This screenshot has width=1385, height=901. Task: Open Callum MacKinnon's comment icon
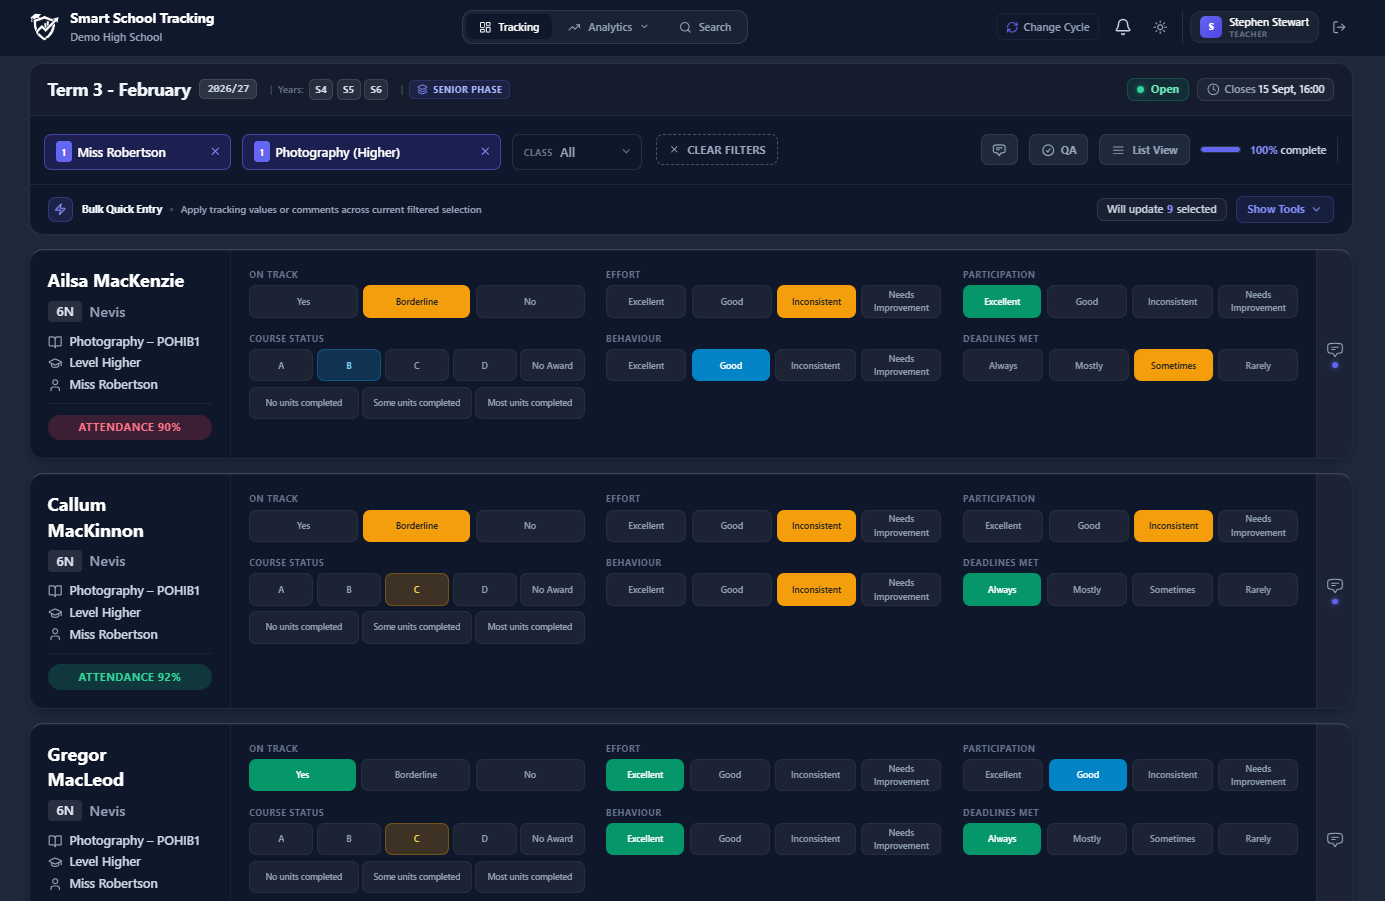[x=1334, y=585]
